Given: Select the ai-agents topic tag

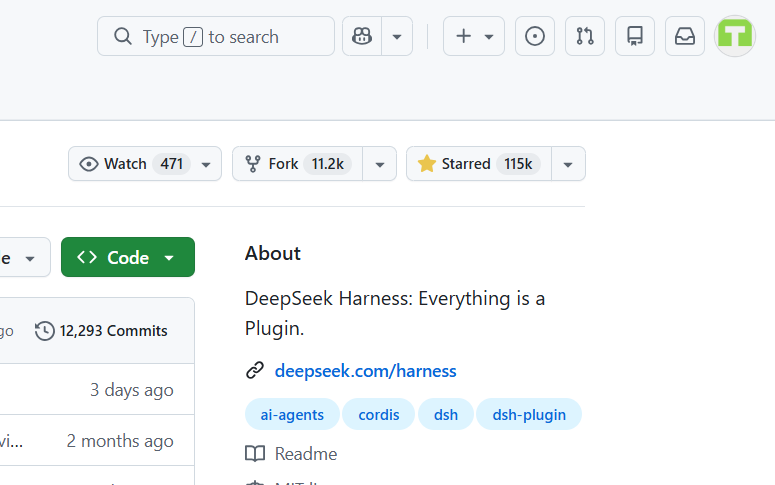Looking at the screenshot, I should point(292,414).
